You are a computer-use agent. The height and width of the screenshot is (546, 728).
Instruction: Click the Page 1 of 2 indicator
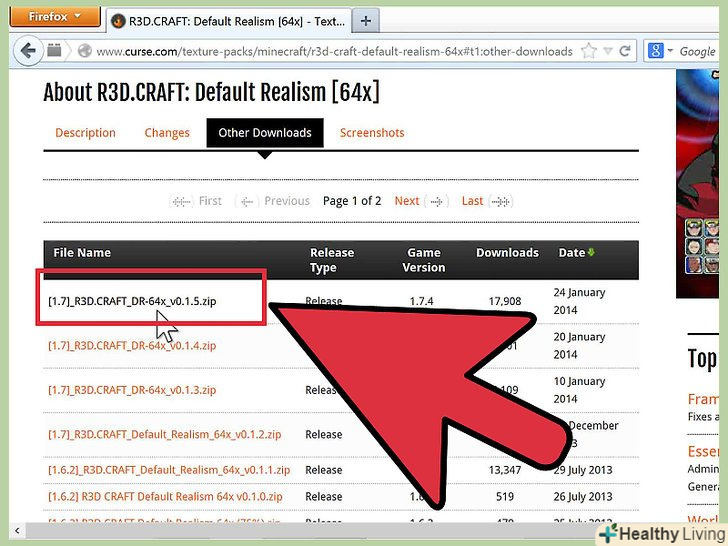(352, 201)
